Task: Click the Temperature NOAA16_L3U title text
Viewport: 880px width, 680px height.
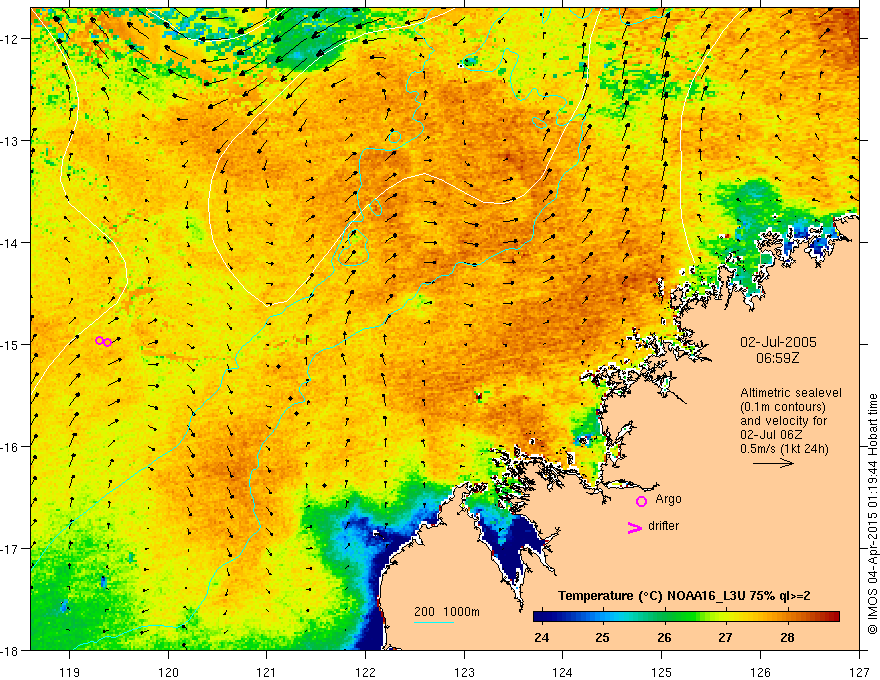Action: click(684, 596)
